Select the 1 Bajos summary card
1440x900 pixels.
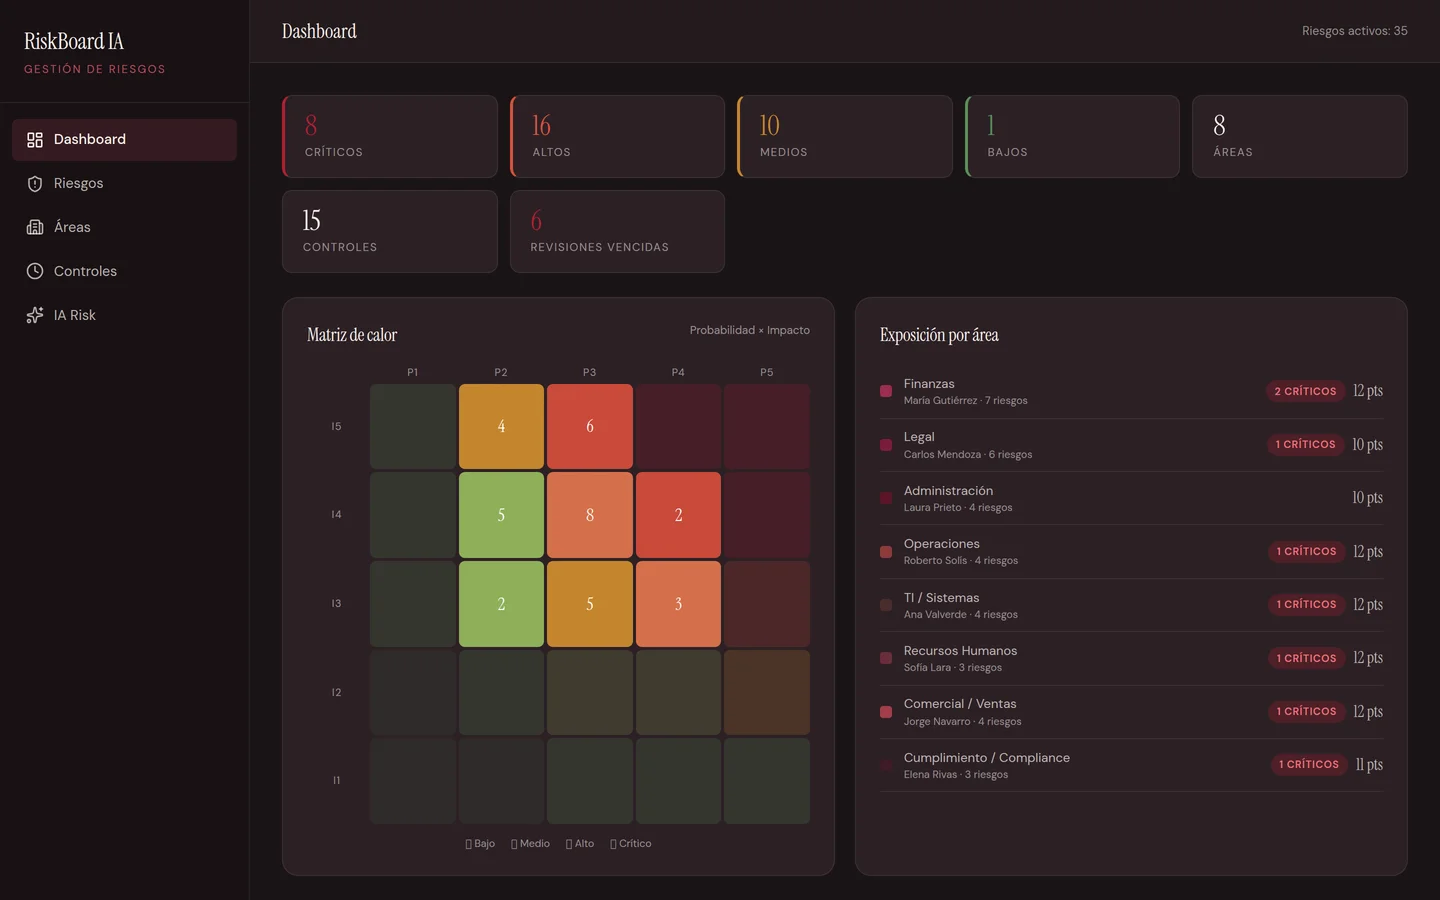click(1072, 137)
